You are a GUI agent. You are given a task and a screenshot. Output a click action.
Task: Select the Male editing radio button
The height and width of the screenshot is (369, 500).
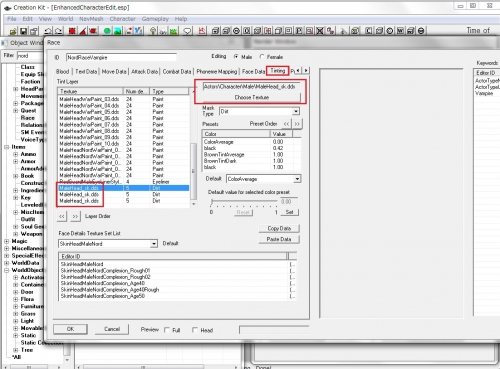236,57
